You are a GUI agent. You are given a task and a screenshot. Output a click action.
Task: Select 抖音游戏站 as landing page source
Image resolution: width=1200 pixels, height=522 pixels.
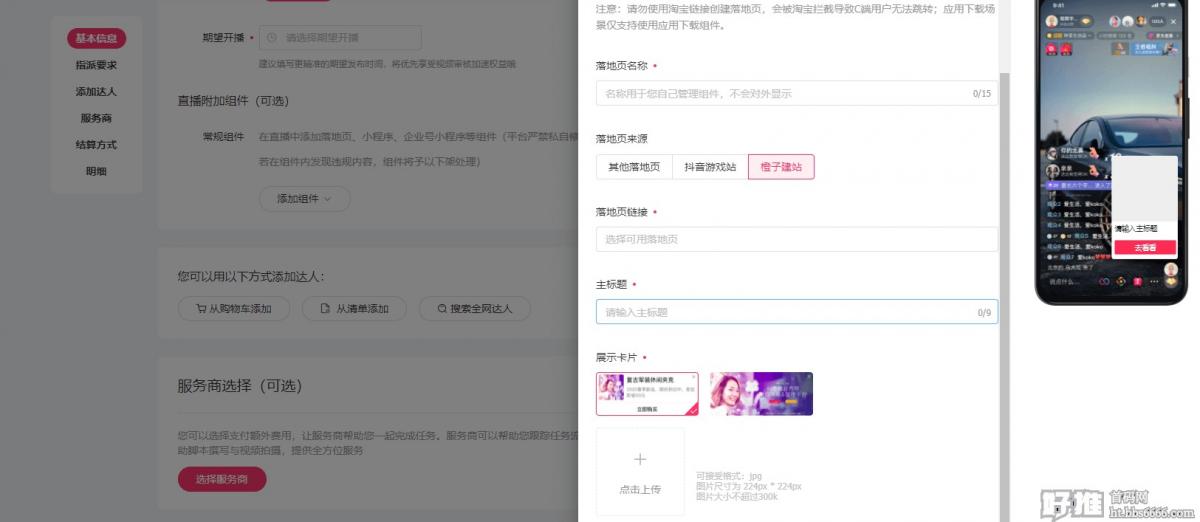(710, 167)
